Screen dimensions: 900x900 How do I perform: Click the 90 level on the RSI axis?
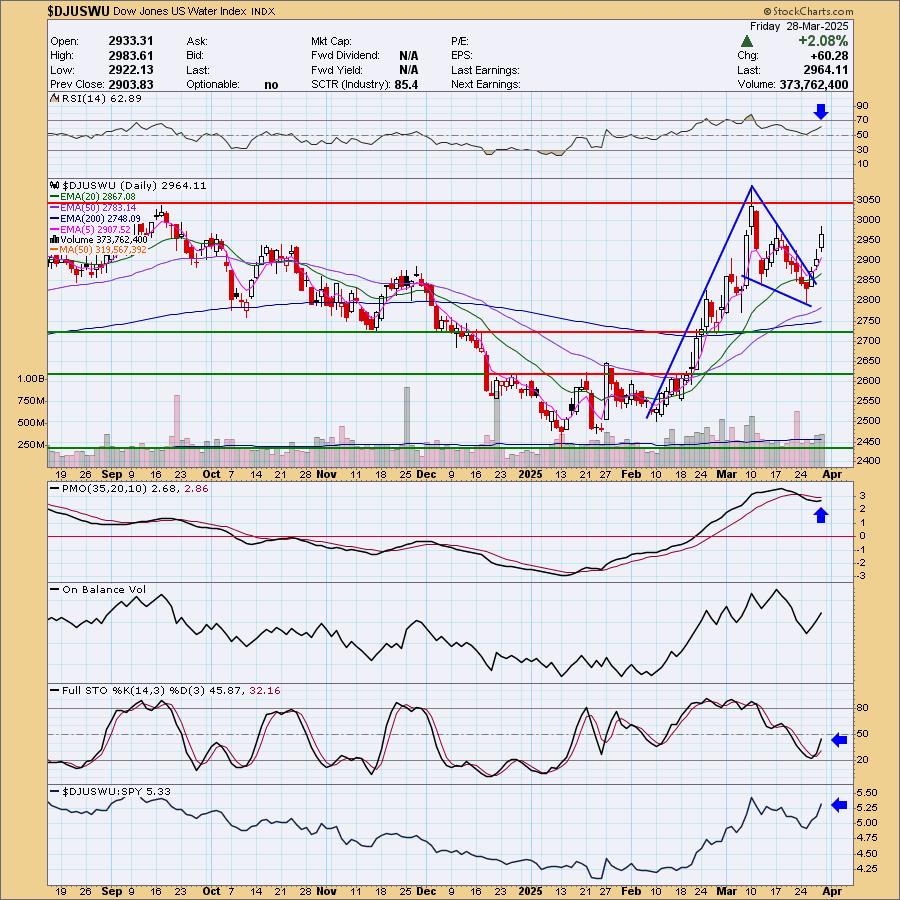(862, 106)
